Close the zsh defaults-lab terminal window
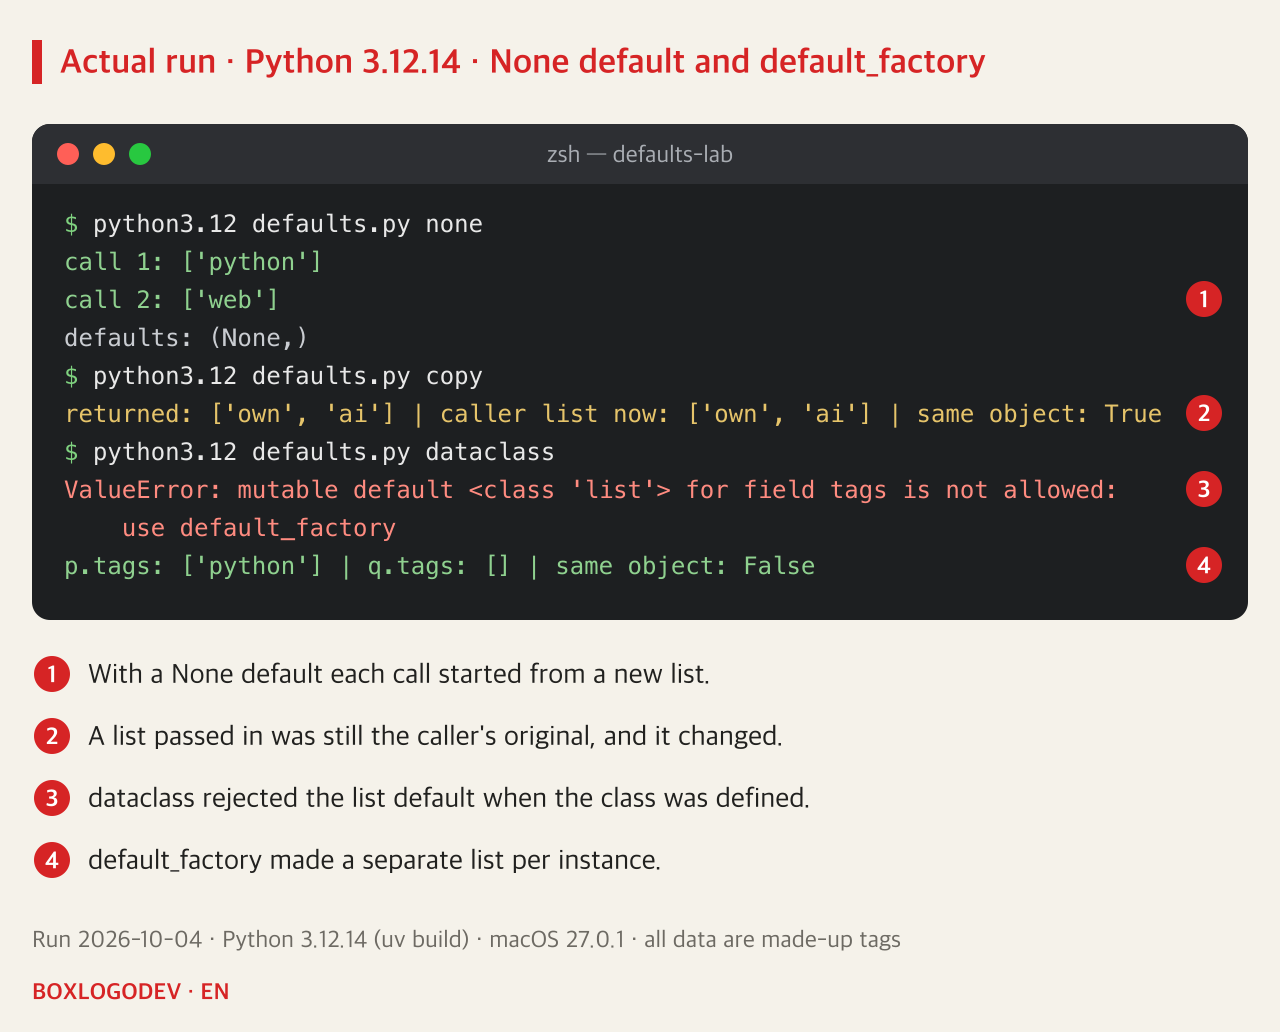This screenshot has height=1032, width=1280. click(68, 154)
